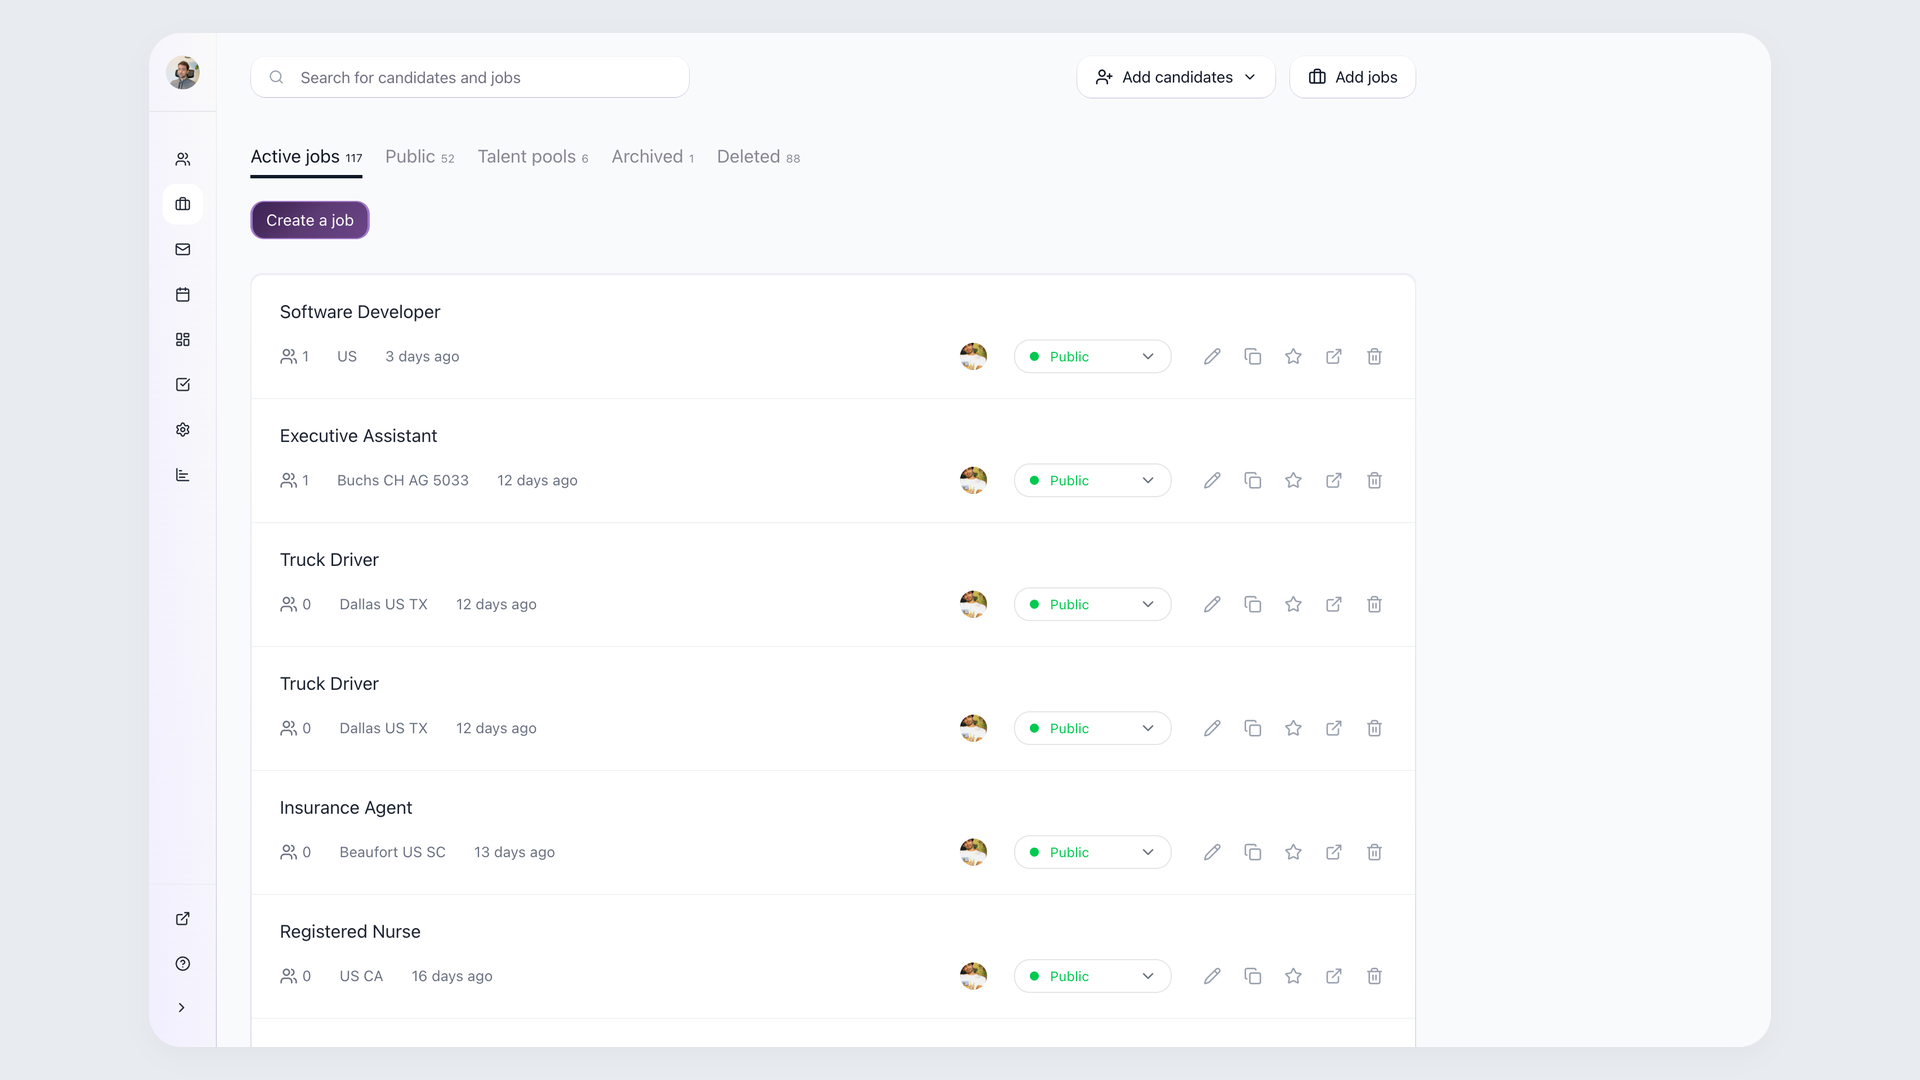Click 'Beaufort US SC' location text
Screen dimensions: 1920x1080
tap(392, 852)
